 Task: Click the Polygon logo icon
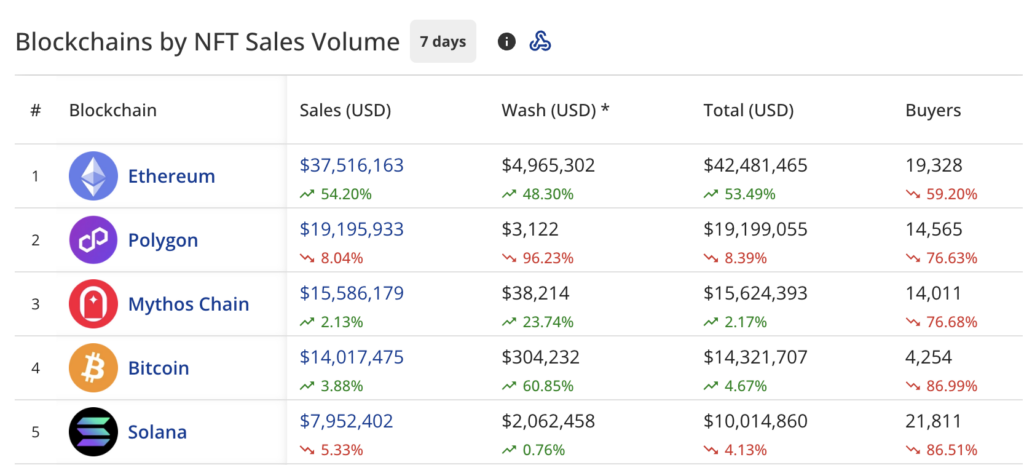(93, 240)
